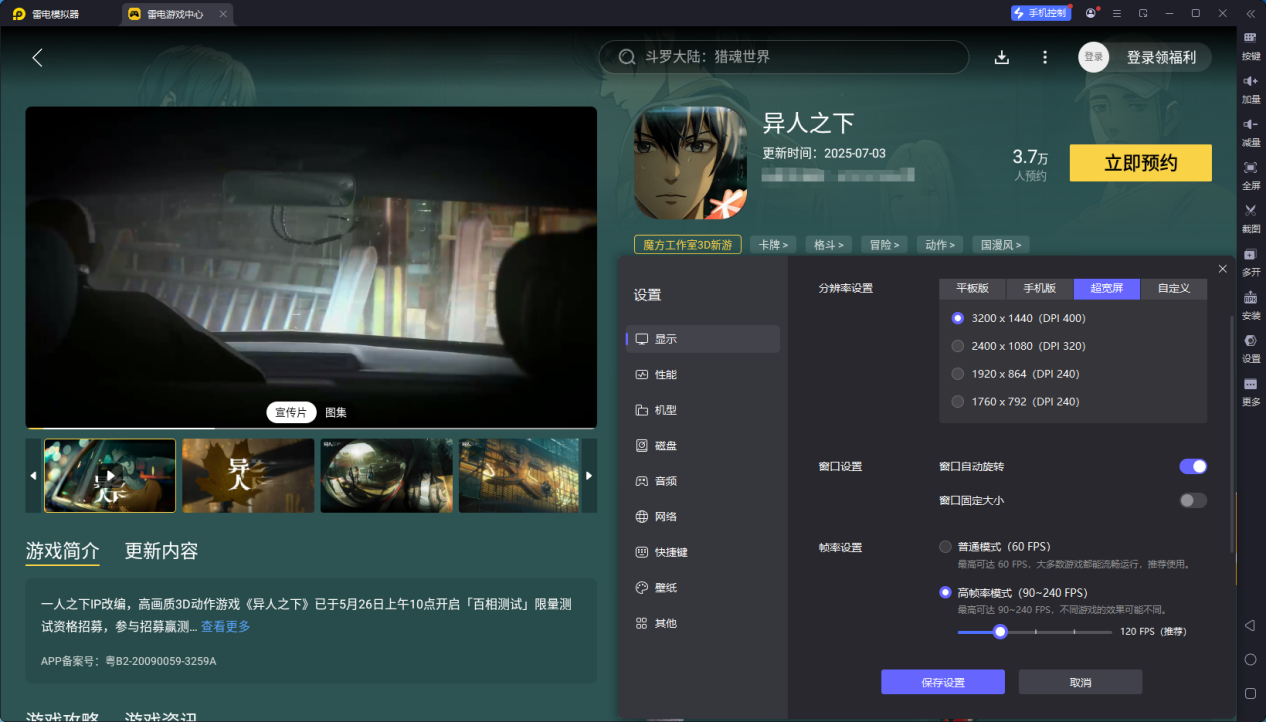
Task: Switch to the 平板版 resolution tab
Action: (x=972, y=288)
